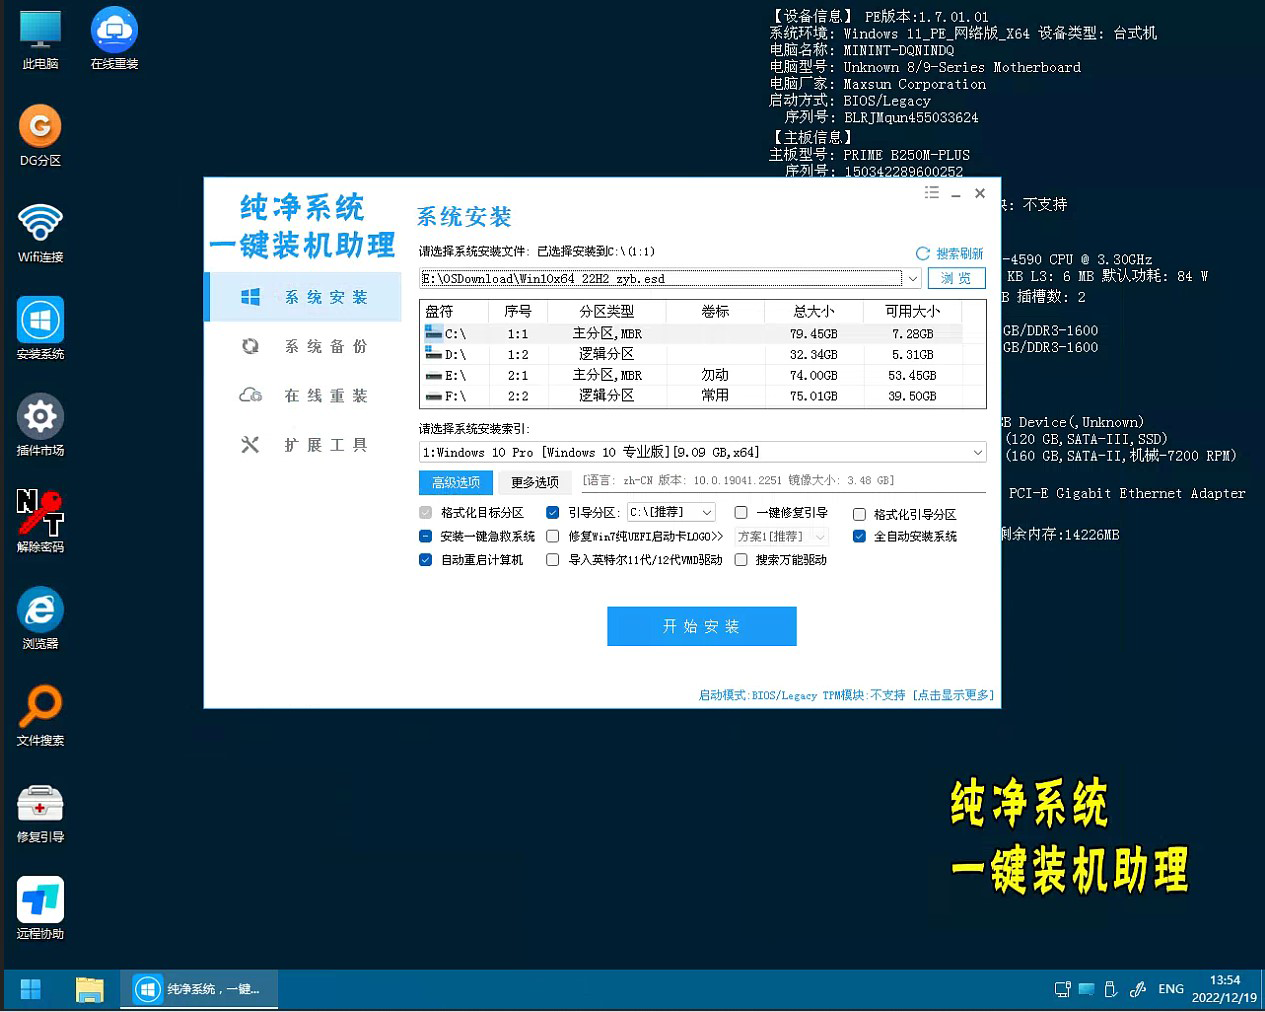Screen dimensions: 1265x1012
Task: Enable 一键修复引导 checkbox
Action: (x=741, y=512)
